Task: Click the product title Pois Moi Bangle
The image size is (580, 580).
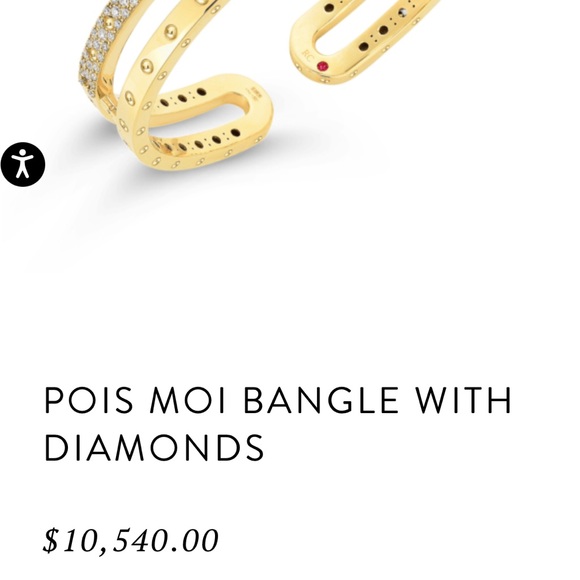Action: click(277, 424)
